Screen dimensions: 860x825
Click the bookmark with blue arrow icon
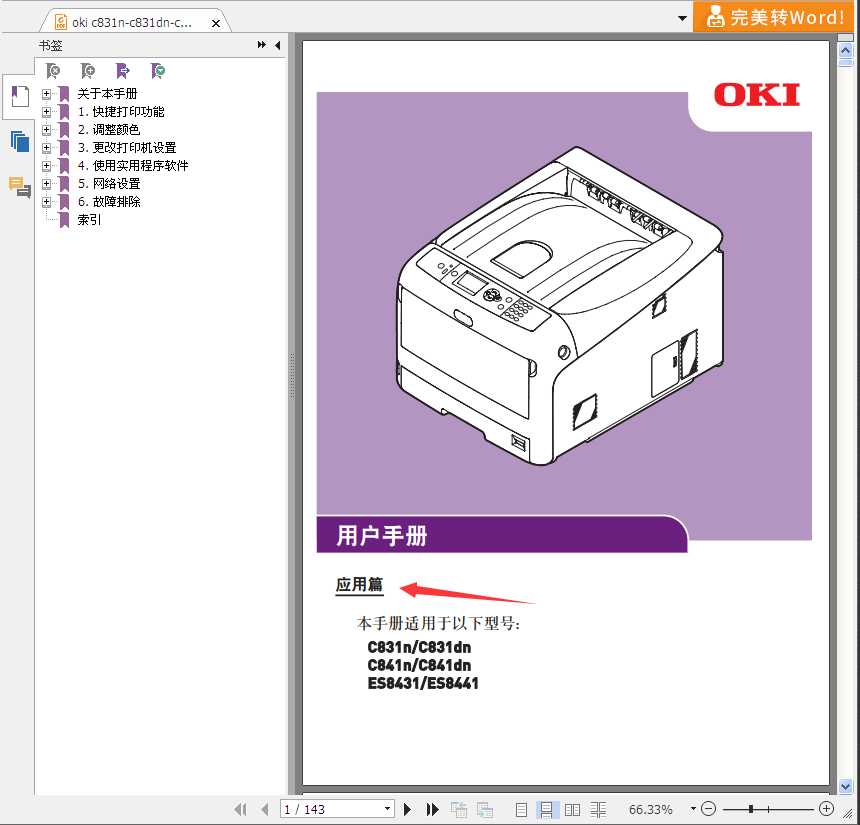(123, 71)
